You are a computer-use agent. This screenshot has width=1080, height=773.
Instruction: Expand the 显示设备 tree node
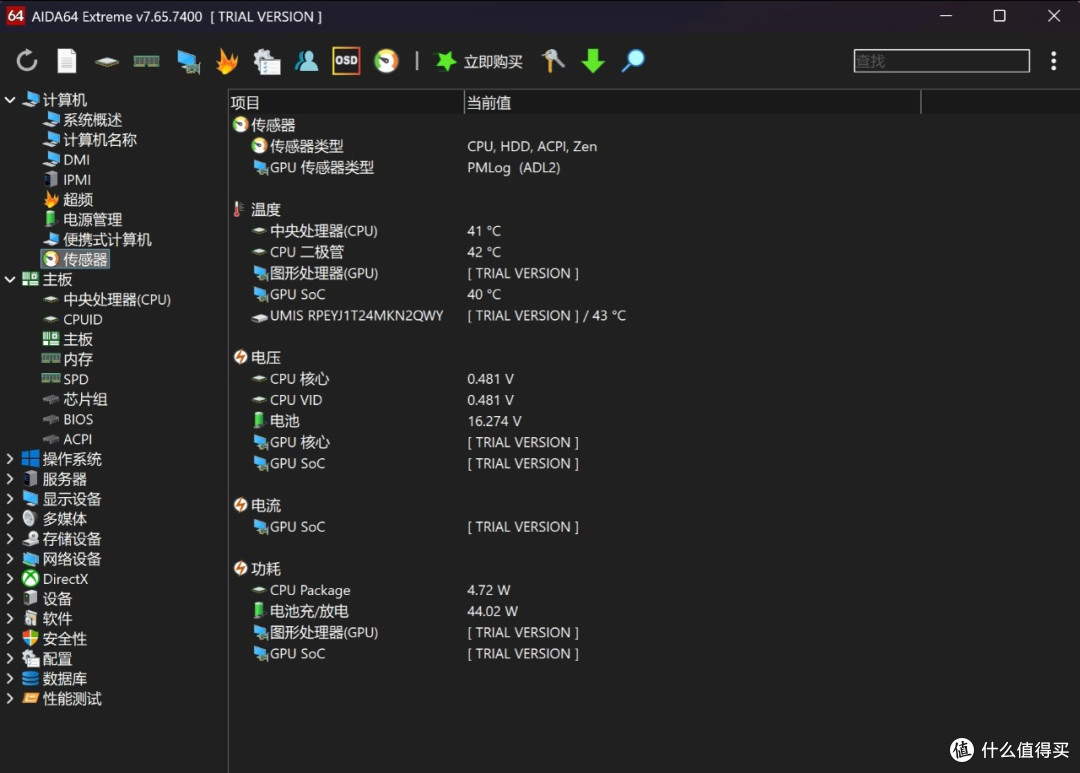tap(10, 499)
